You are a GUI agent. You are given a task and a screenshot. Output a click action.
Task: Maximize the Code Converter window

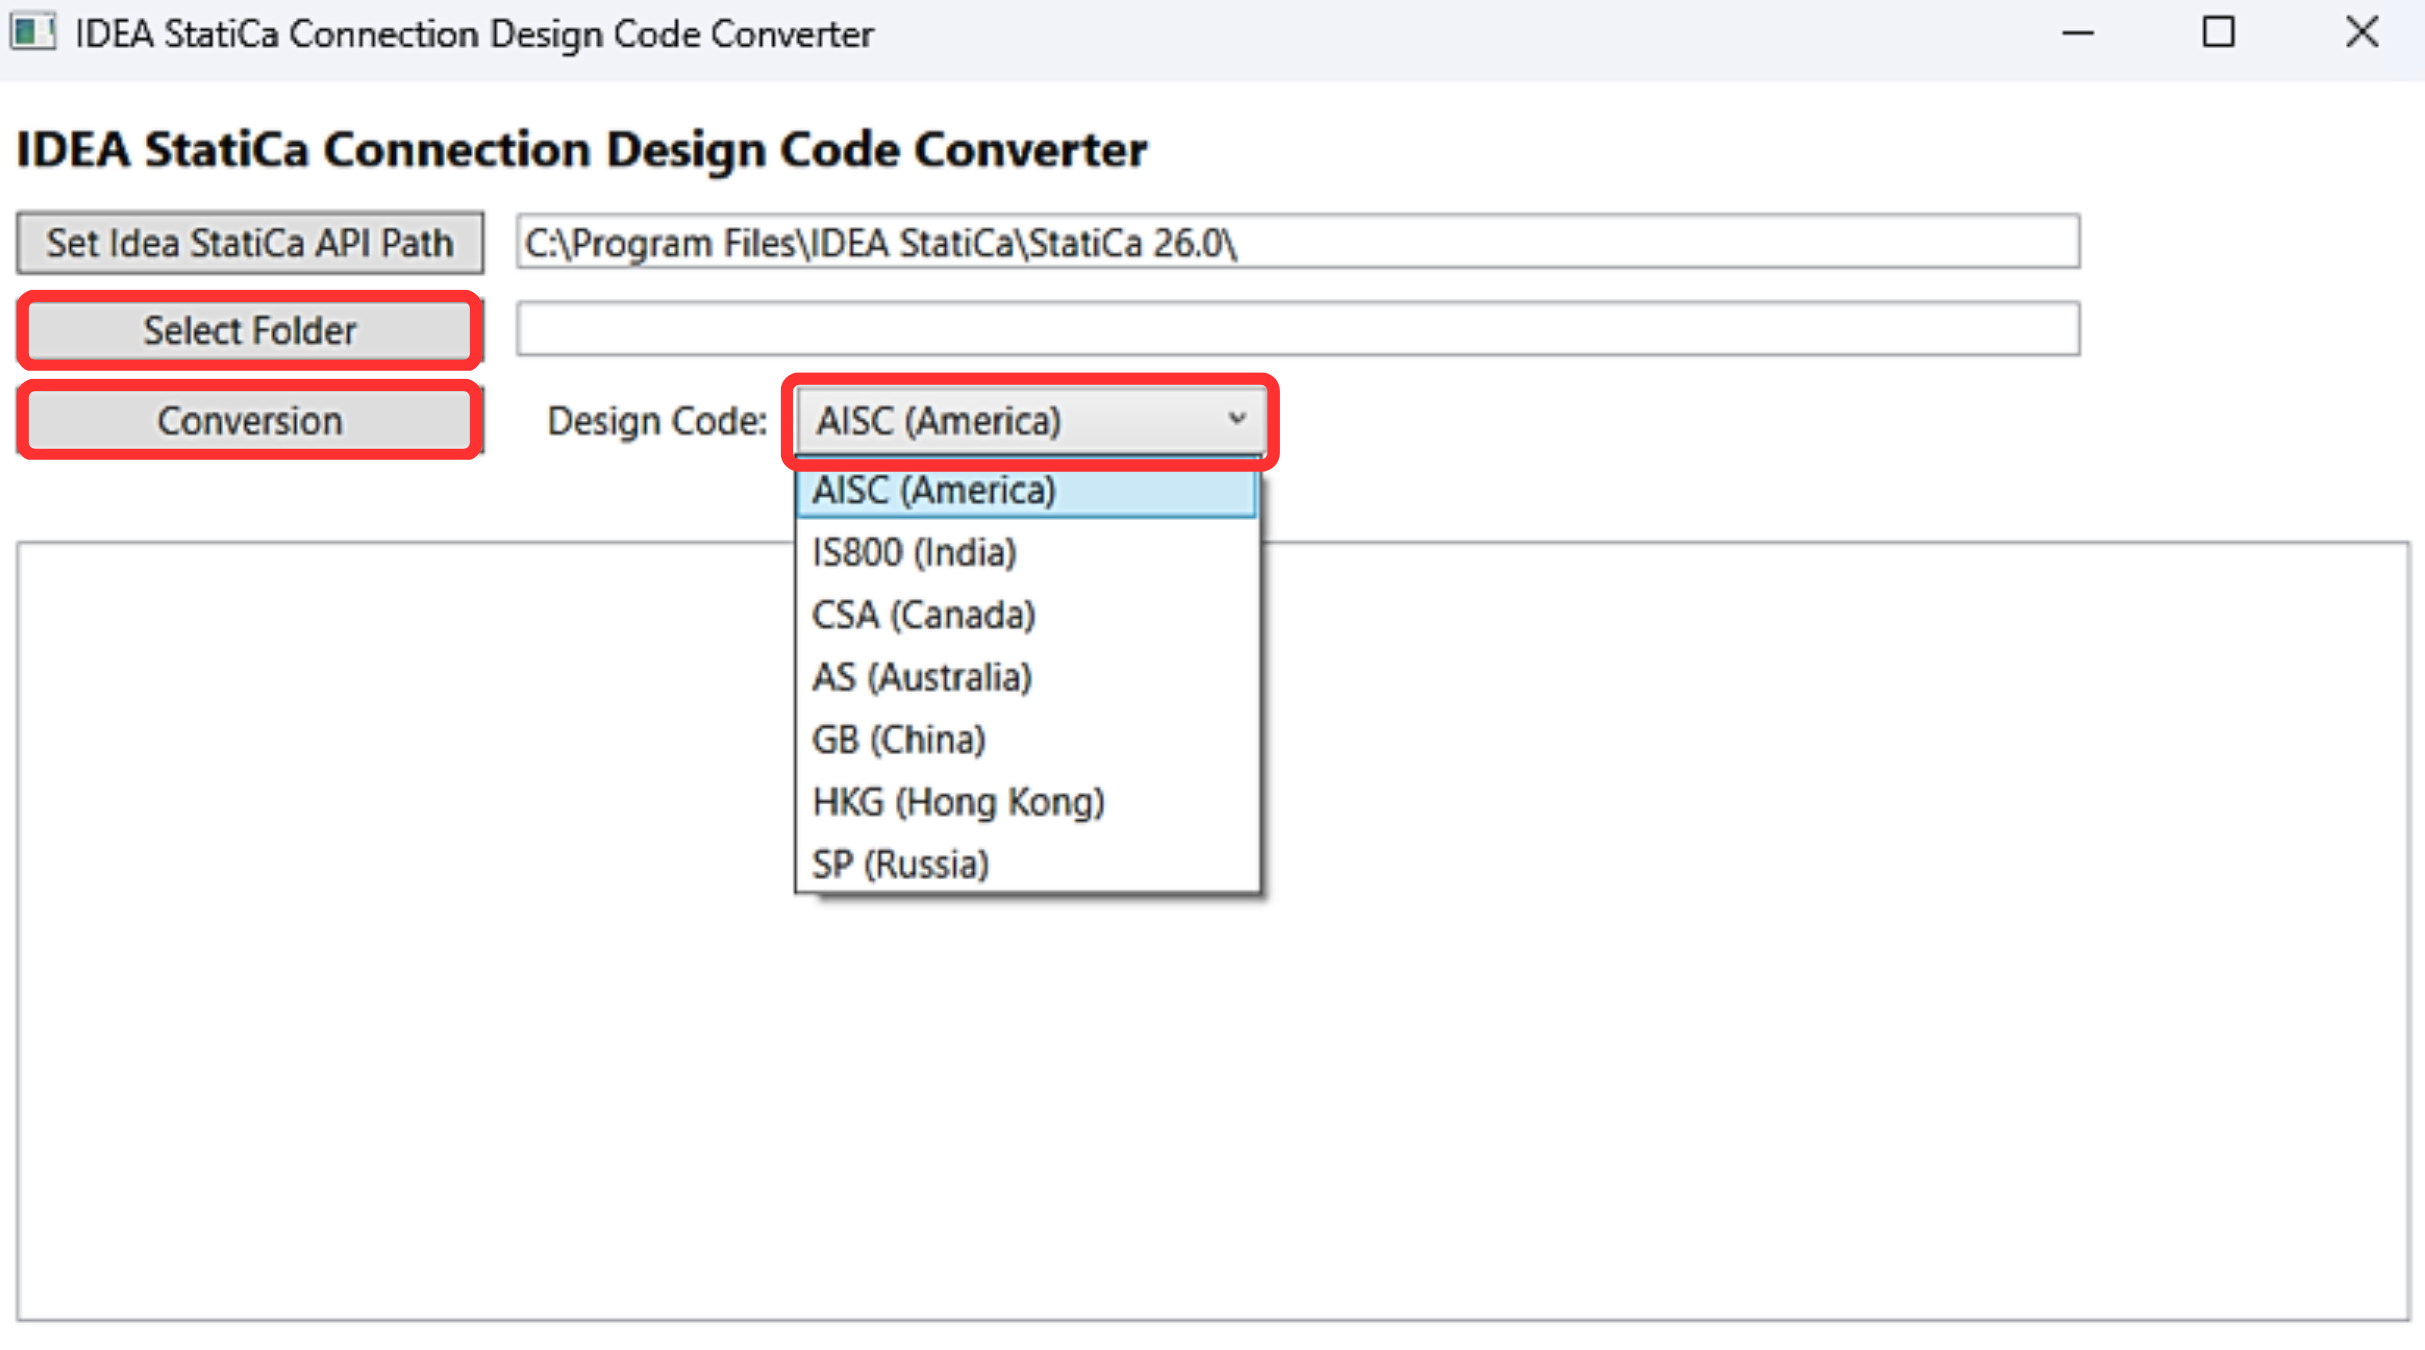[x=2219, y=34]
